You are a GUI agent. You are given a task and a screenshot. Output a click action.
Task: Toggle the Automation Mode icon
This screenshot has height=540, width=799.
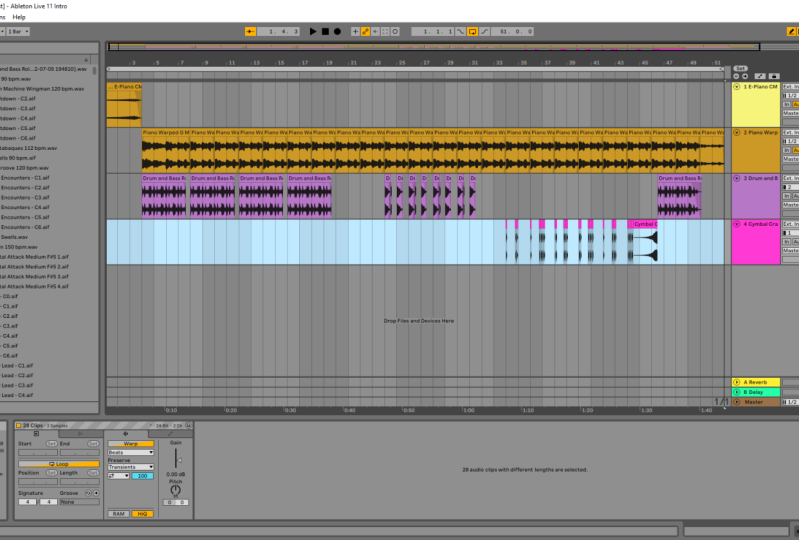(760, 76)
